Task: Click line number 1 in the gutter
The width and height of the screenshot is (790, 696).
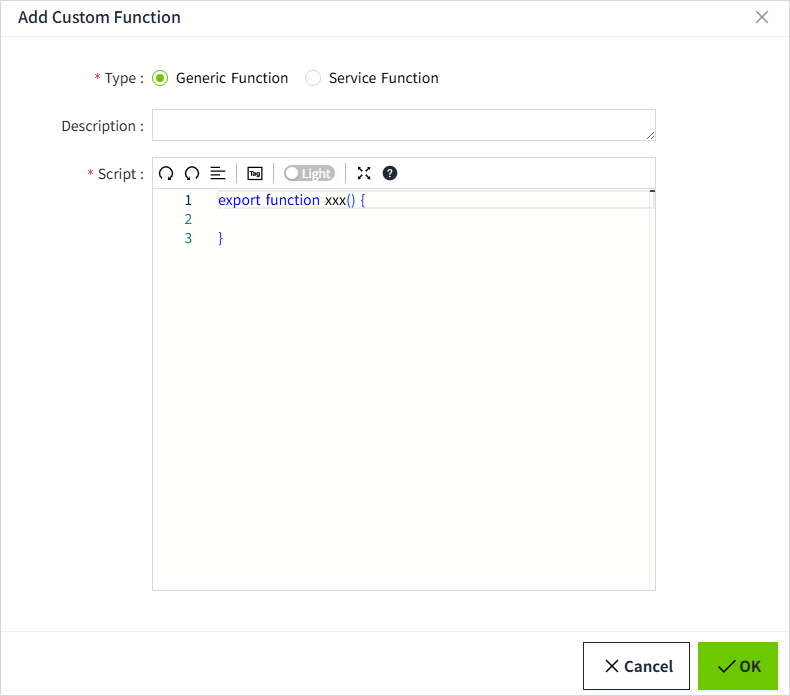Action: click(x=188, y=200)
